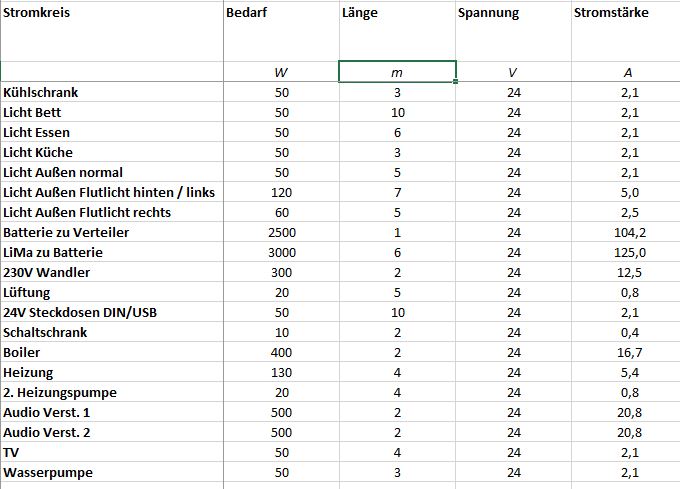Click the unit cell containing W
The width and height of the screenshot is (680, 489).
coord(281,72)
